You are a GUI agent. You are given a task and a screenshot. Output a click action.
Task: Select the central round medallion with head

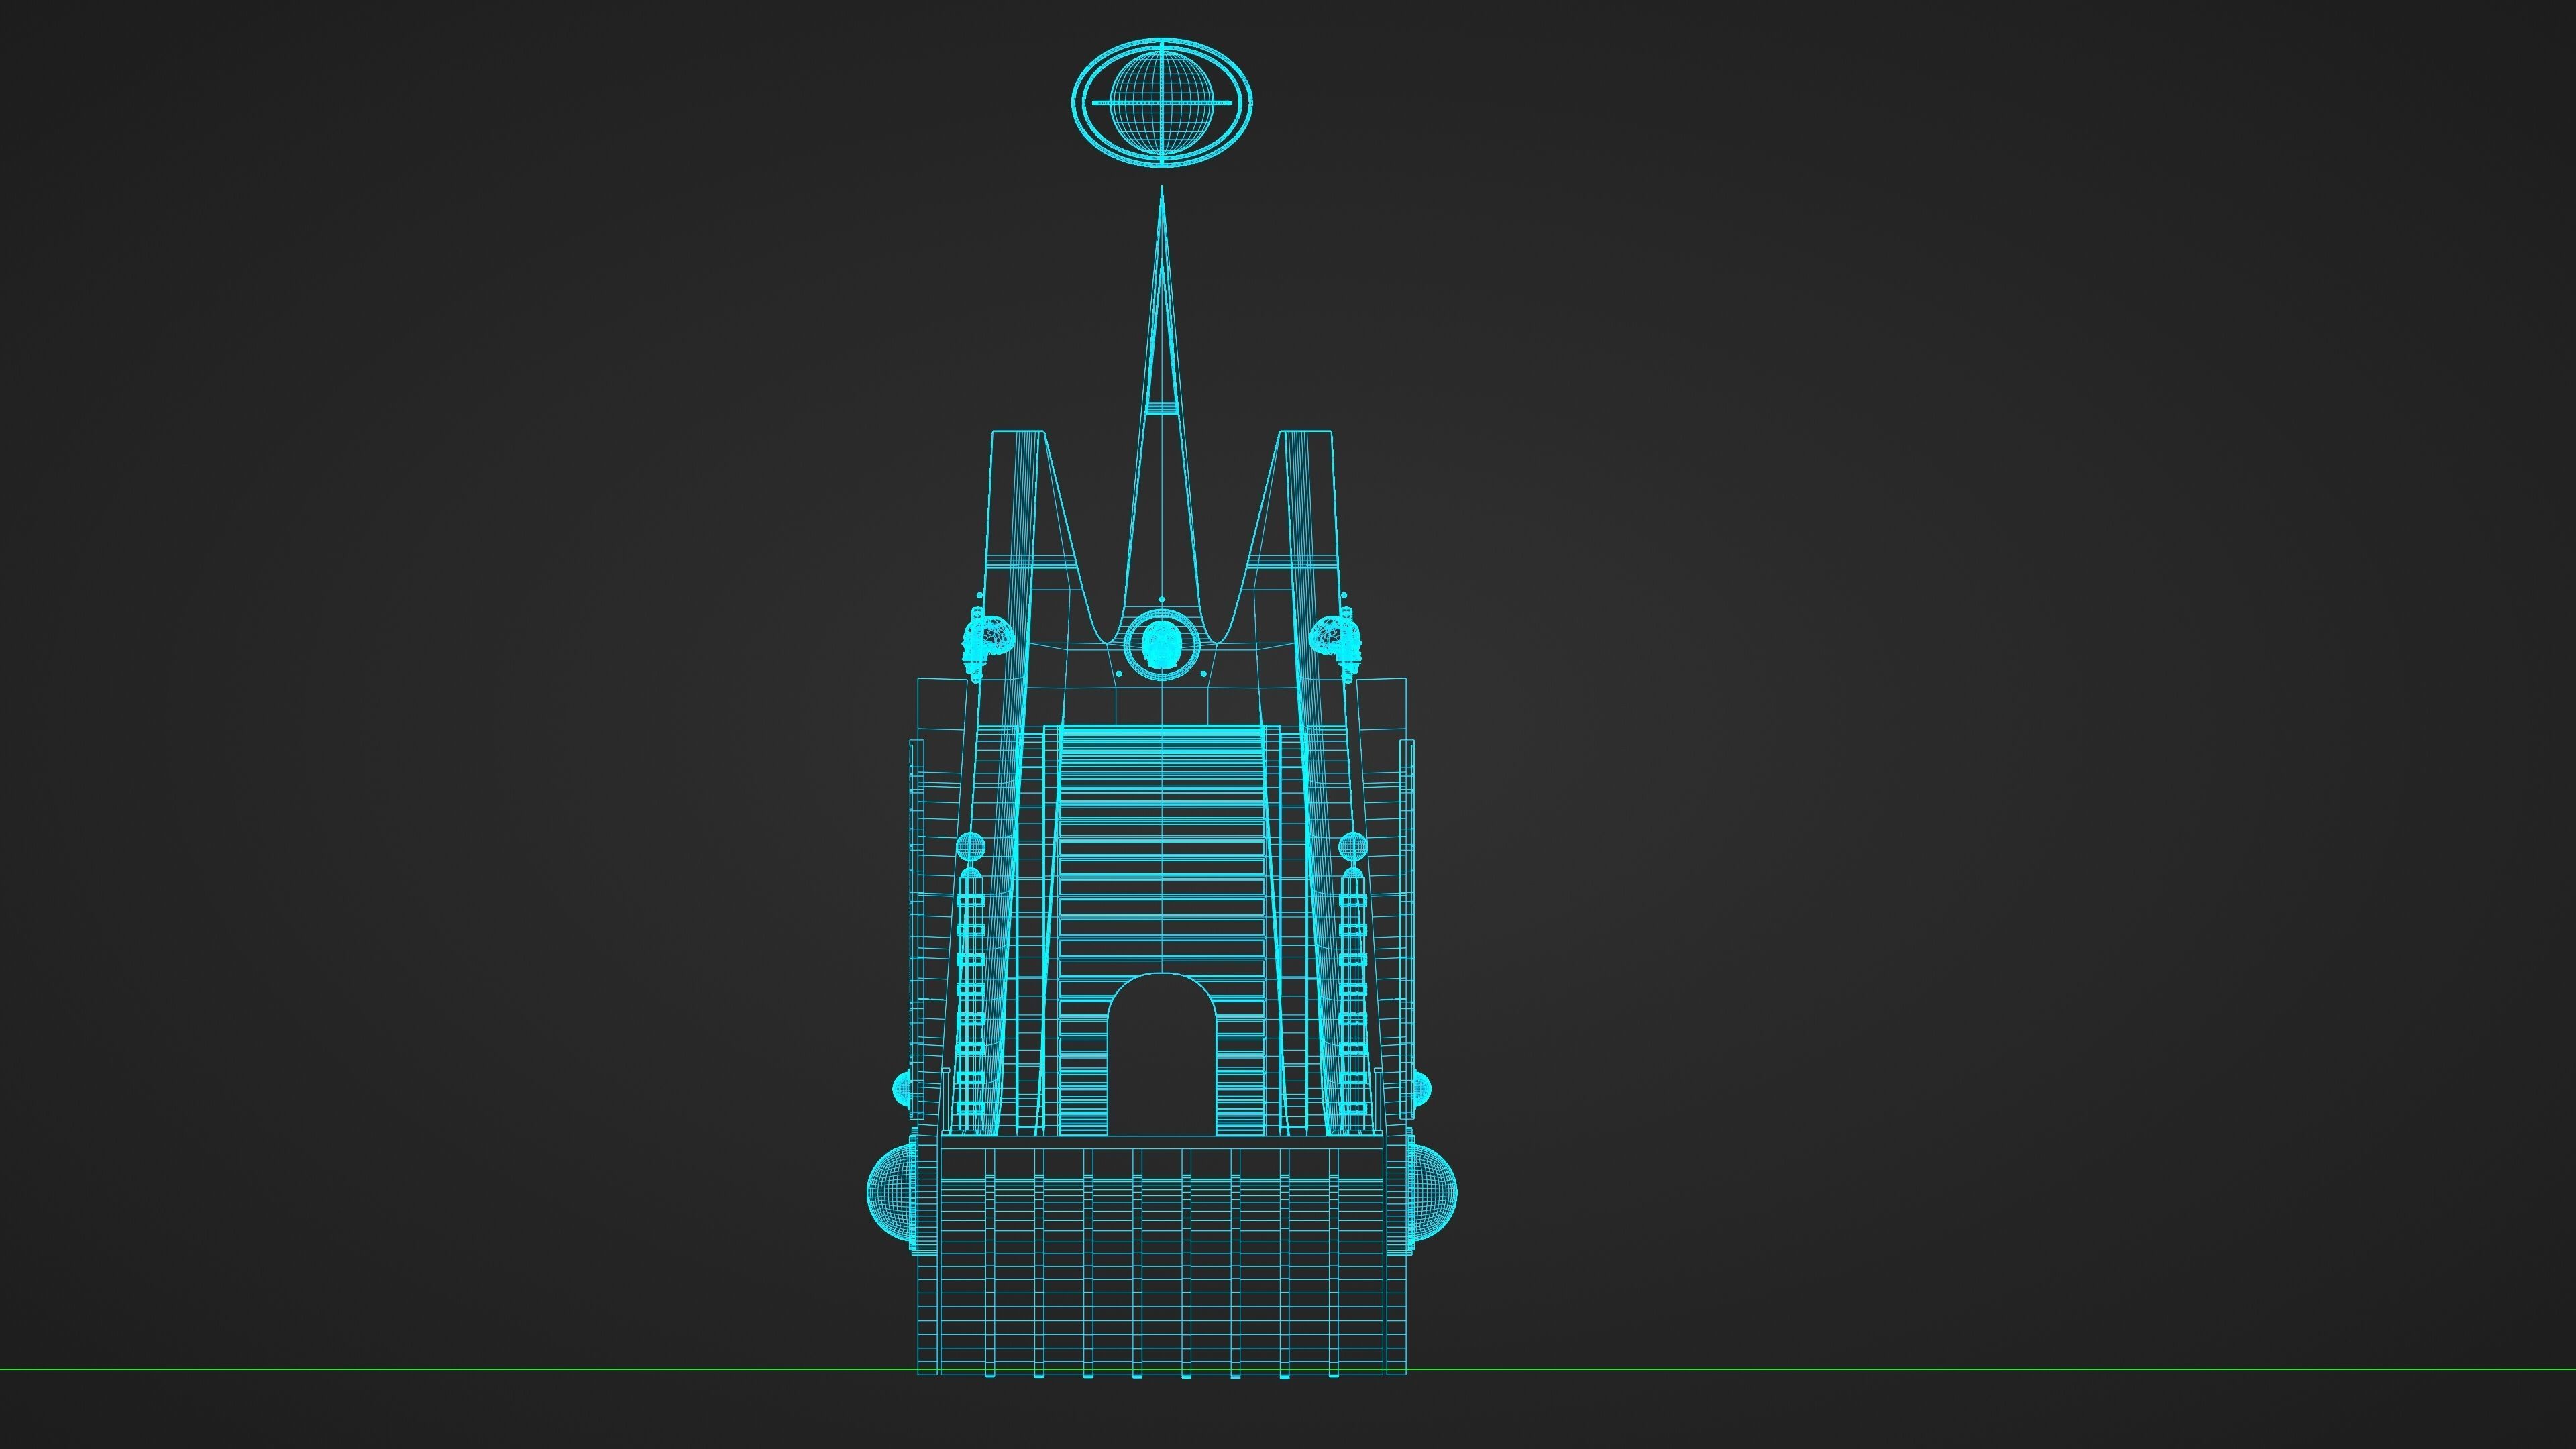click(1161, 646)
